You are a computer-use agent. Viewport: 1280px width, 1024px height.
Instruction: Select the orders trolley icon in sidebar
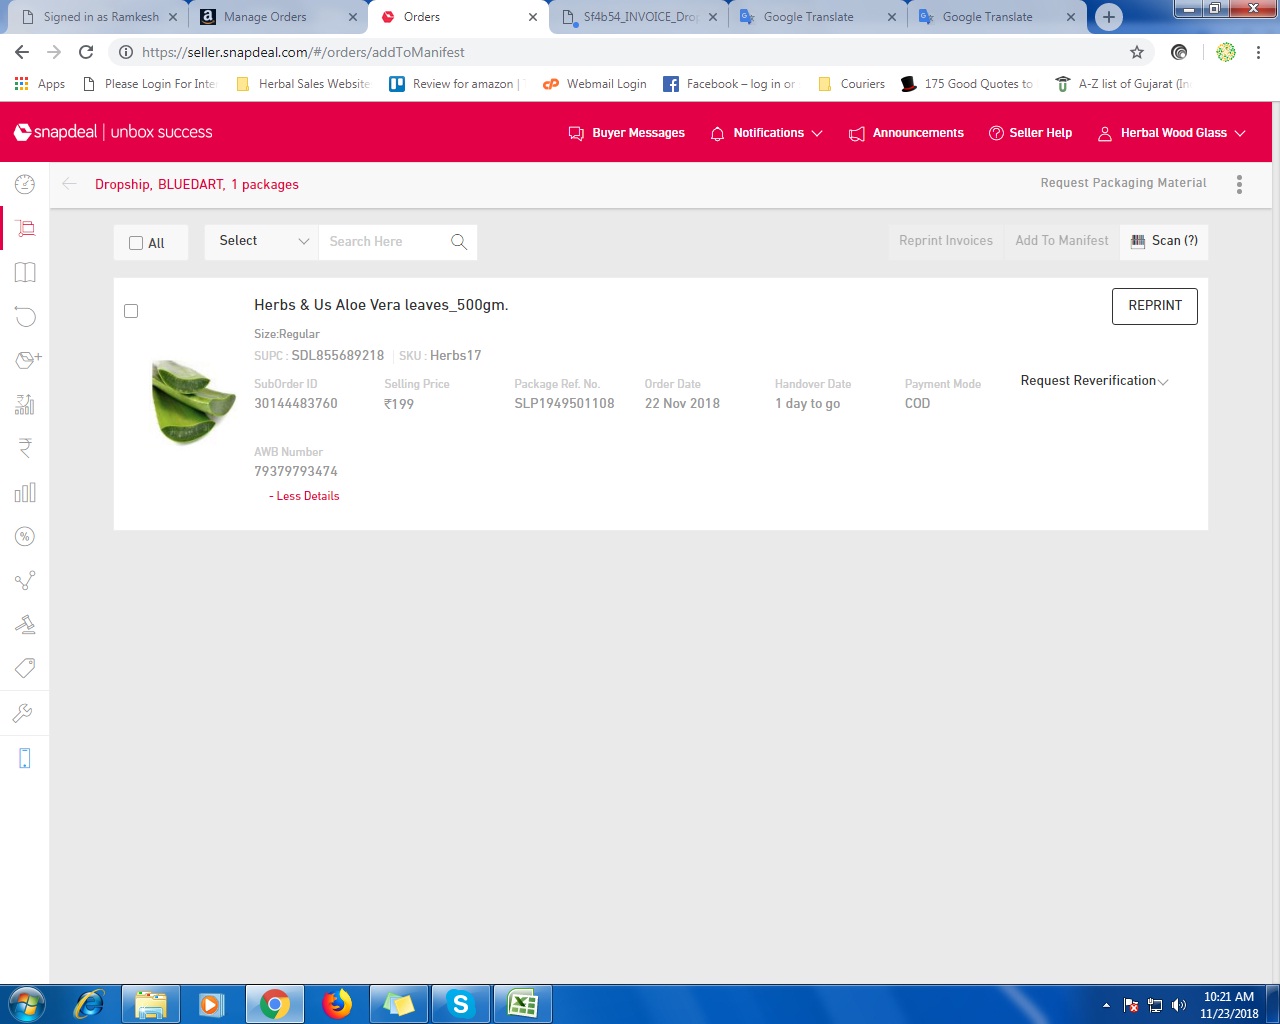pos(25,228)
